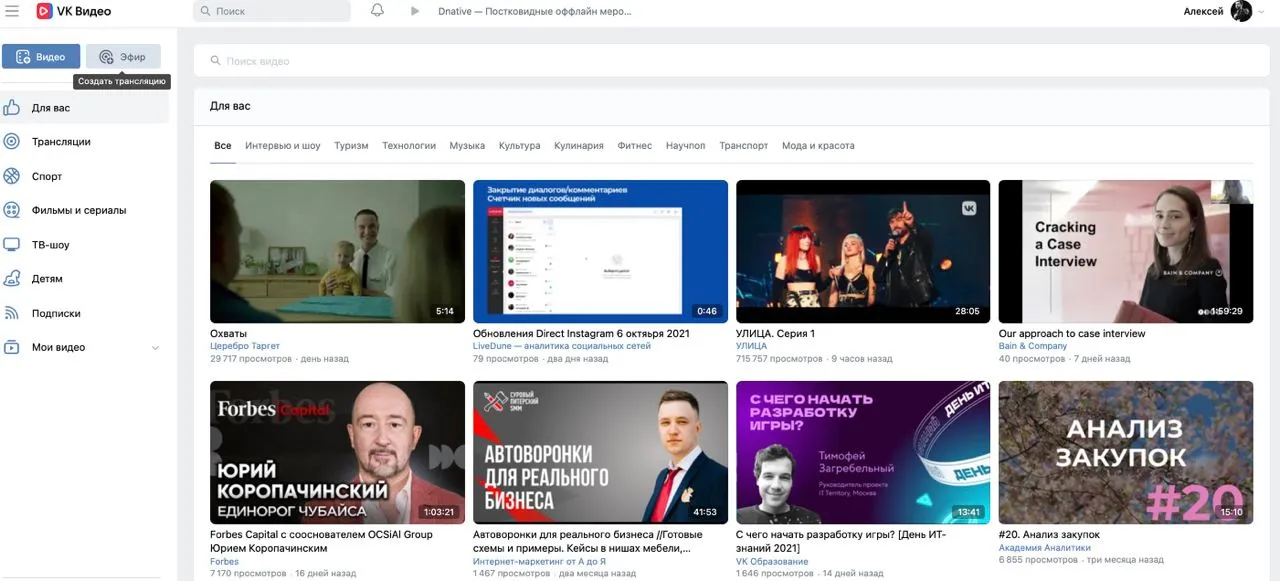Switch to Культура tab

[520, 146]
